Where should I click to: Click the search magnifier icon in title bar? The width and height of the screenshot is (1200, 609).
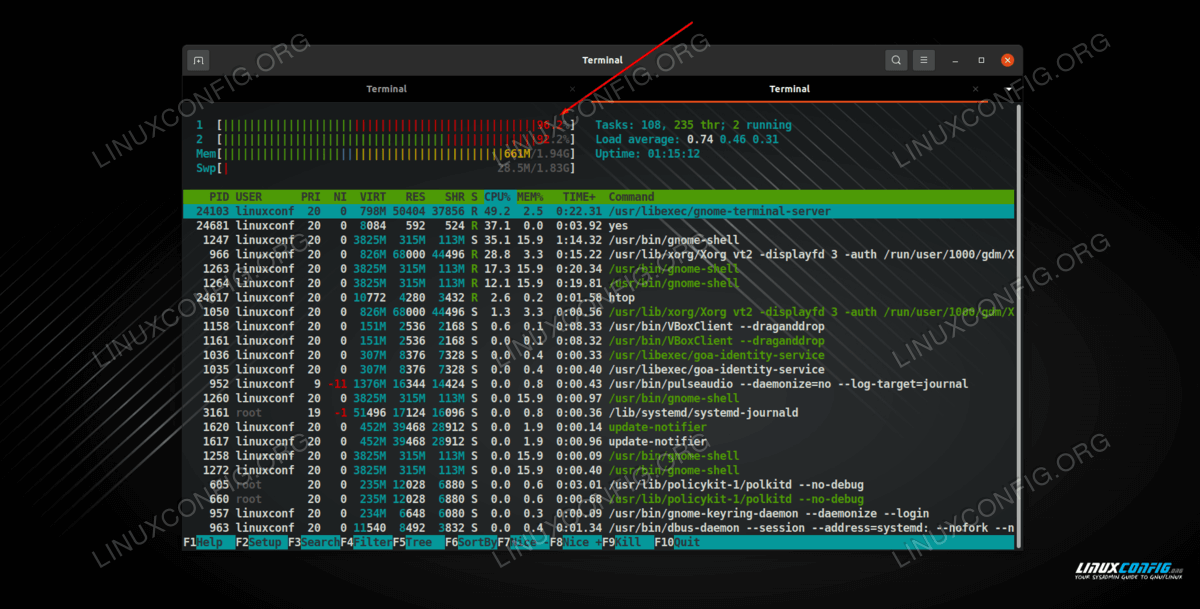(x=895, y=61)
